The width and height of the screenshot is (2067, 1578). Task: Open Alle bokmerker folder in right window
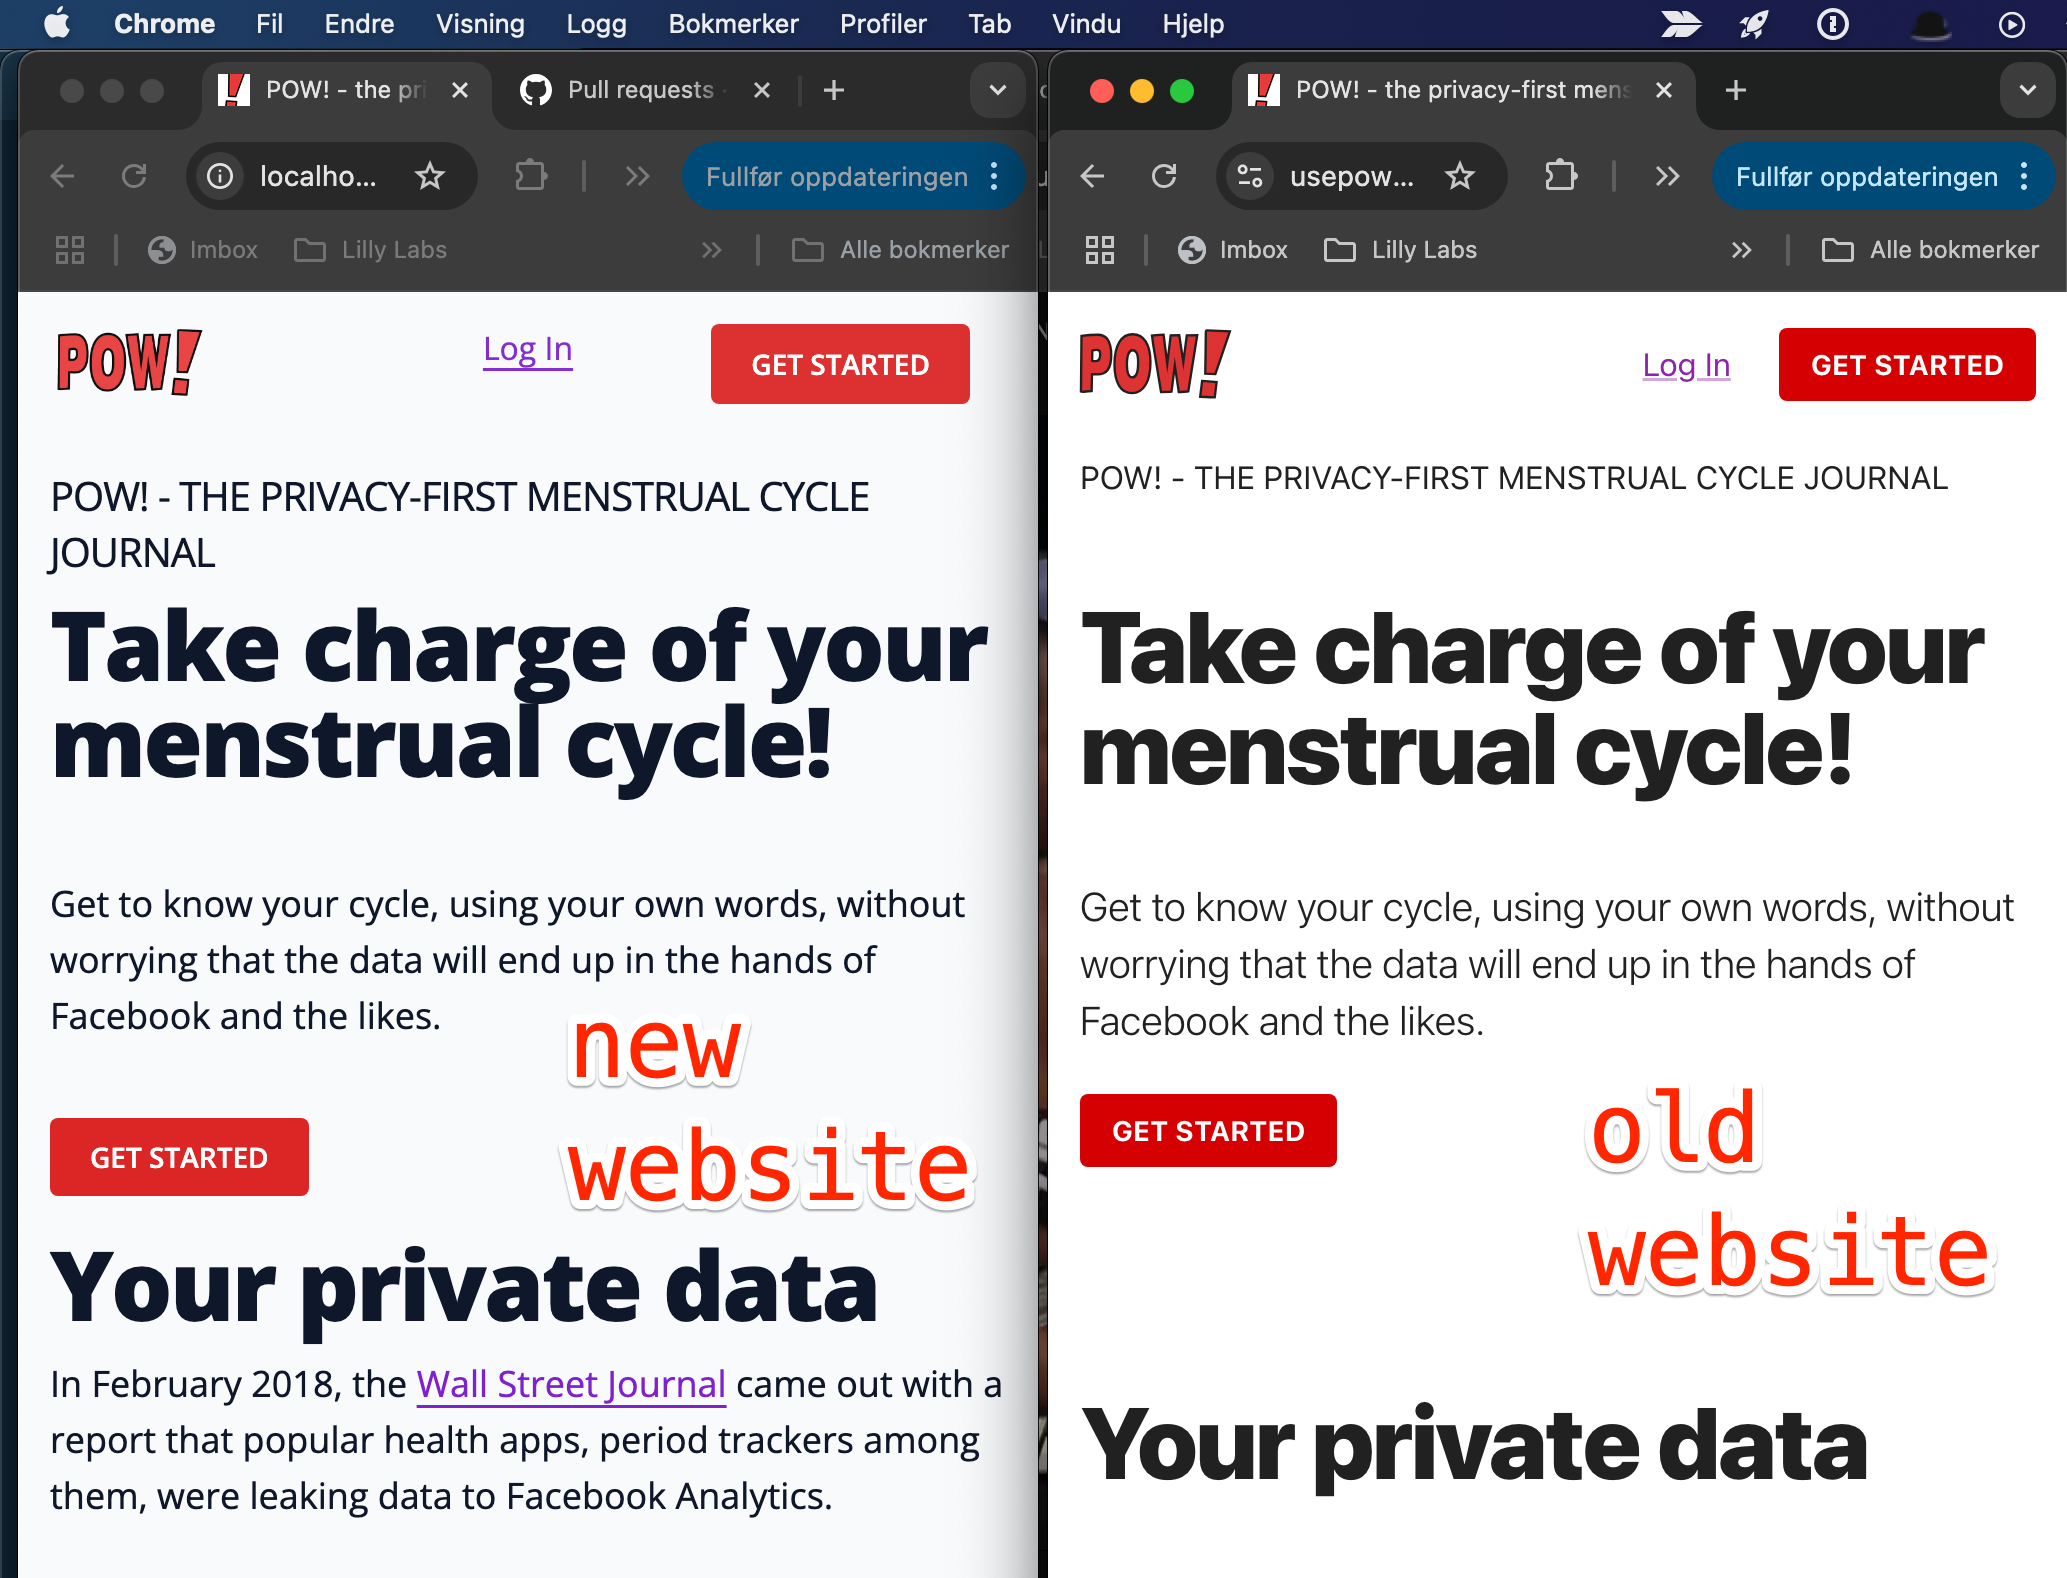coord(1930,250)
